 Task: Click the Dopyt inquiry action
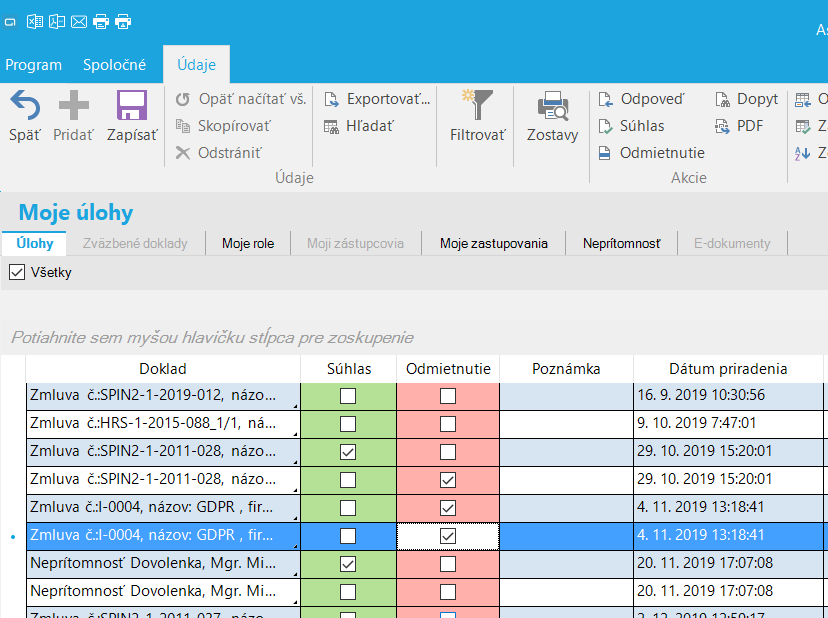coord(746,99)
